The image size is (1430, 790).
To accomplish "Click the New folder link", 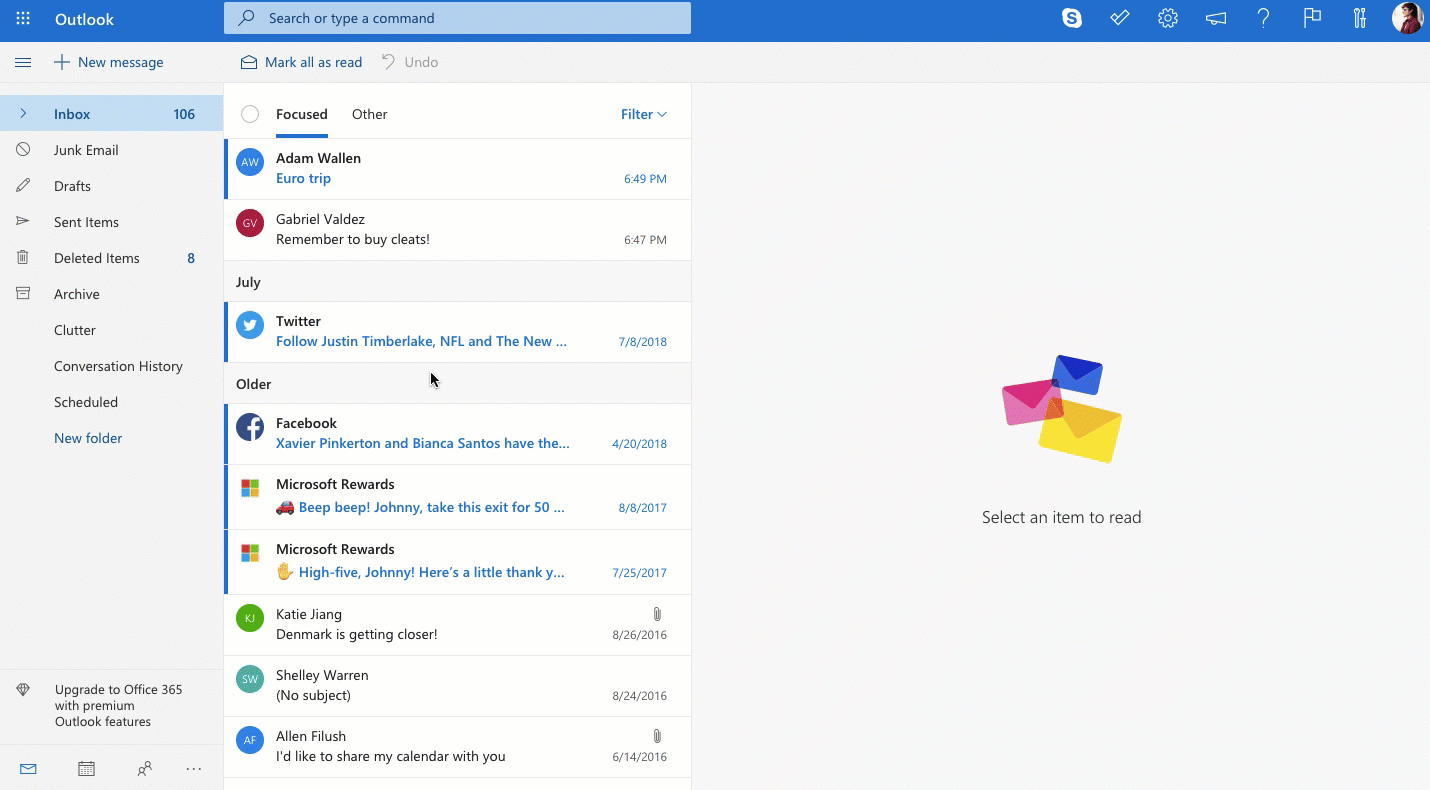I will (x=88, y=438).
